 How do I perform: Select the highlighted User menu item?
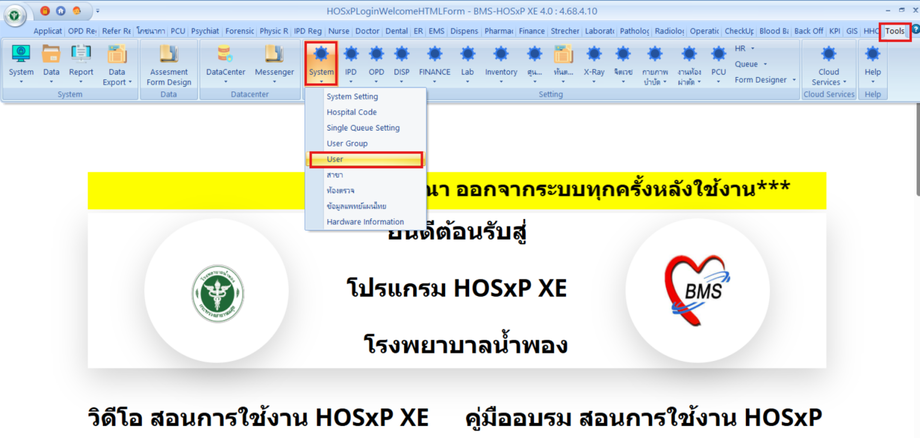[x=365, y=159]
